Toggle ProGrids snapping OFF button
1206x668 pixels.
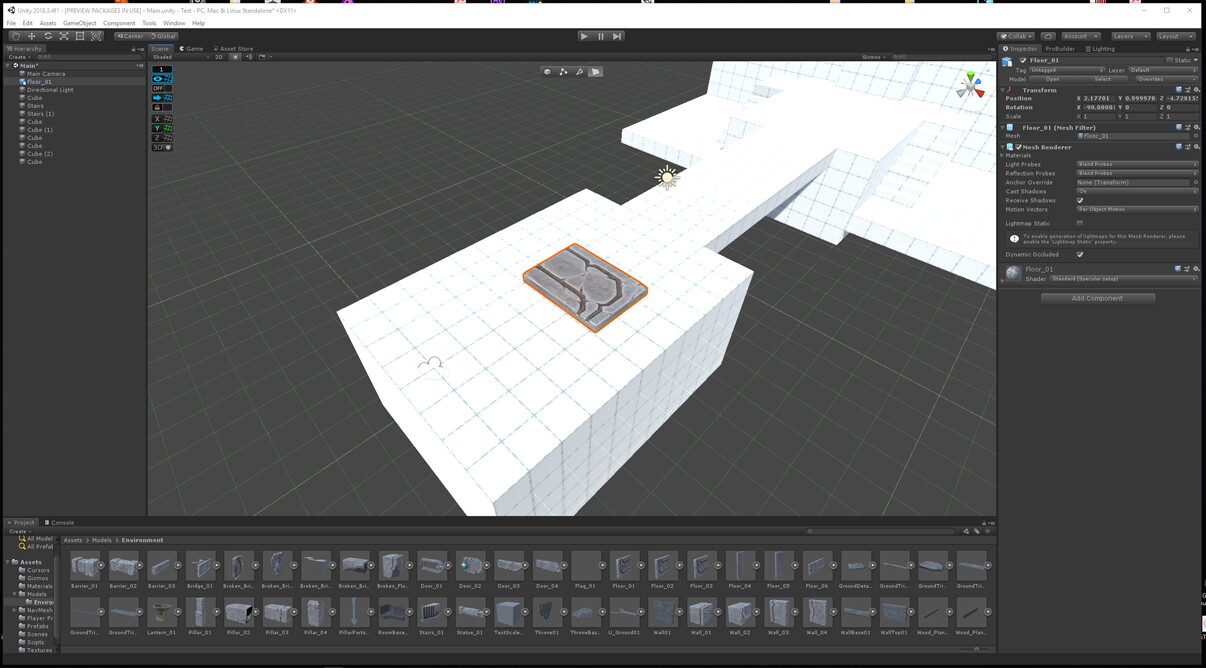click(160, 88)
